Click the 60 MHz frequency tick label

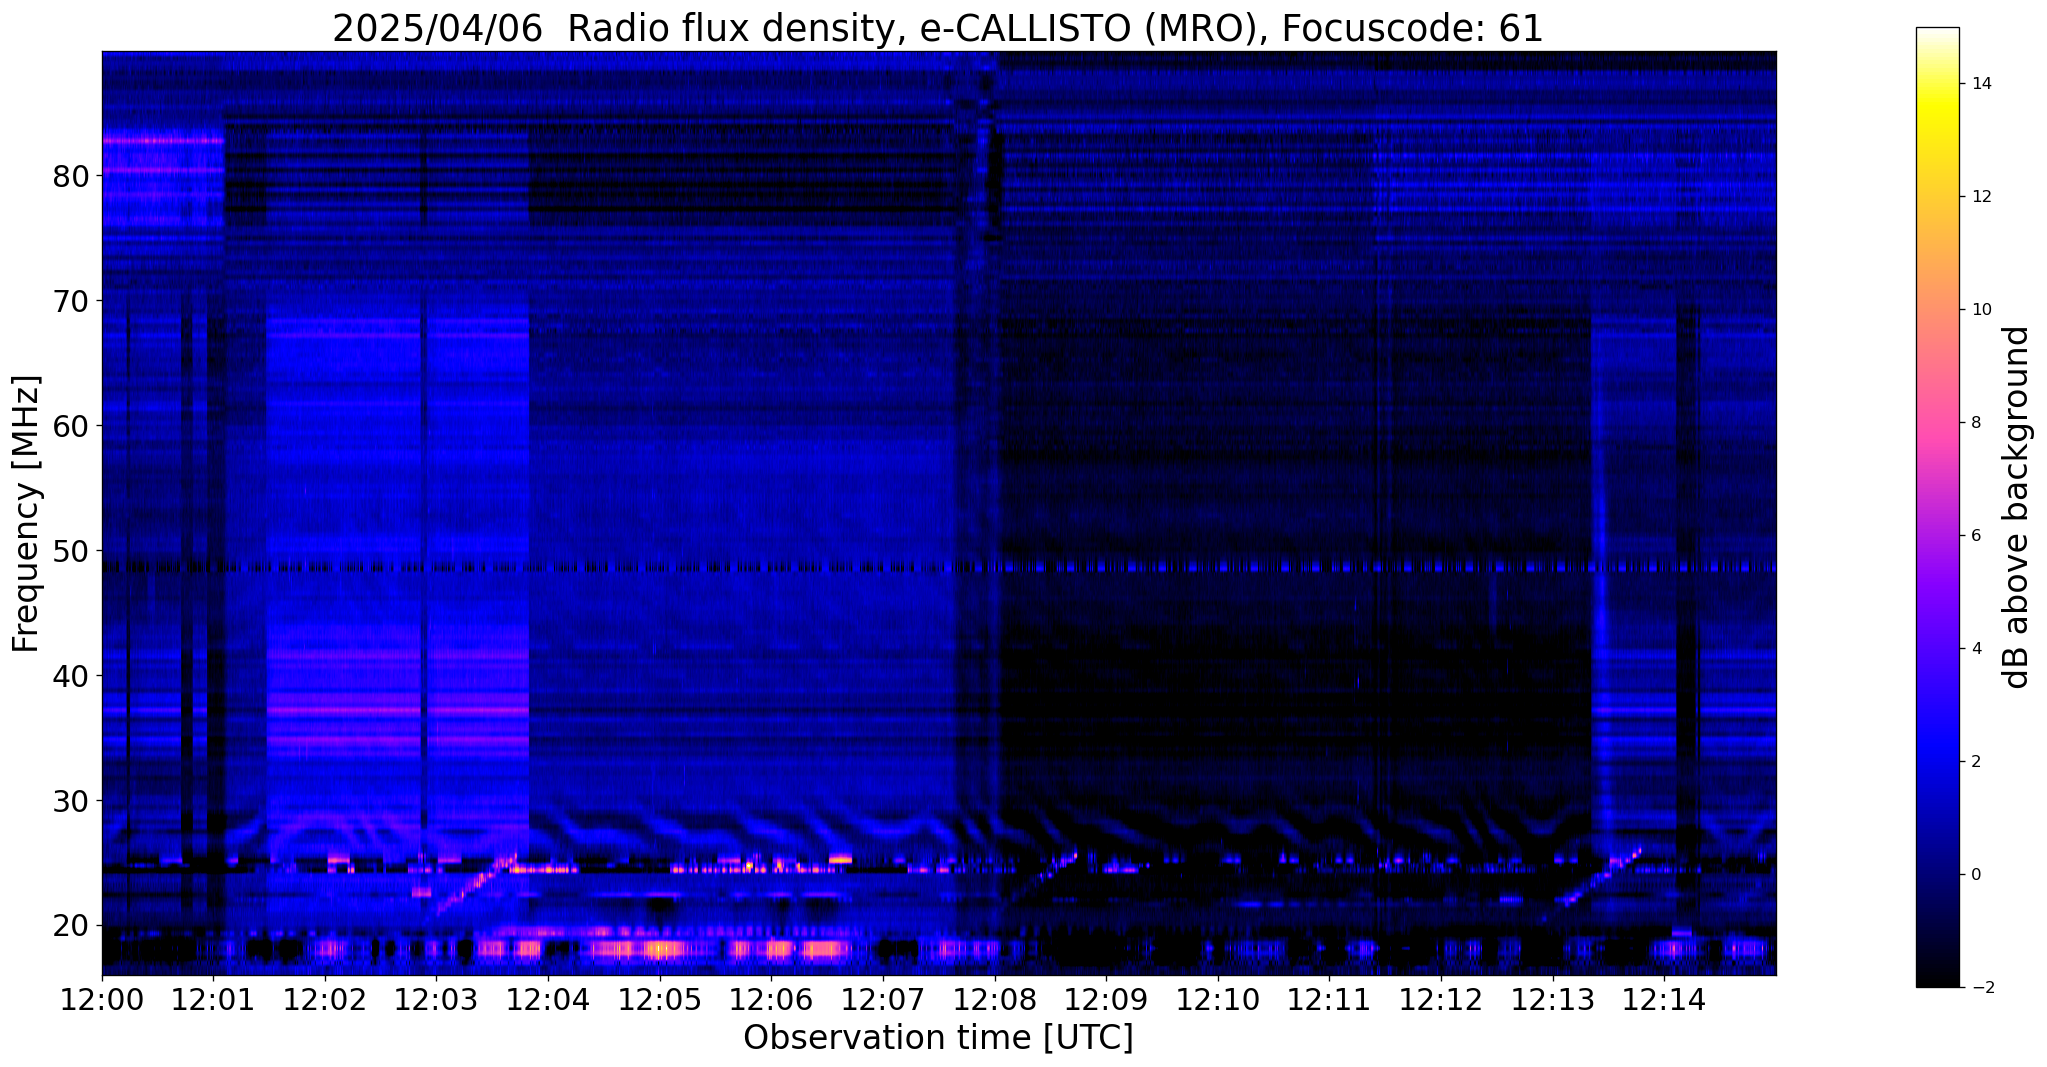tap(71, 426)
